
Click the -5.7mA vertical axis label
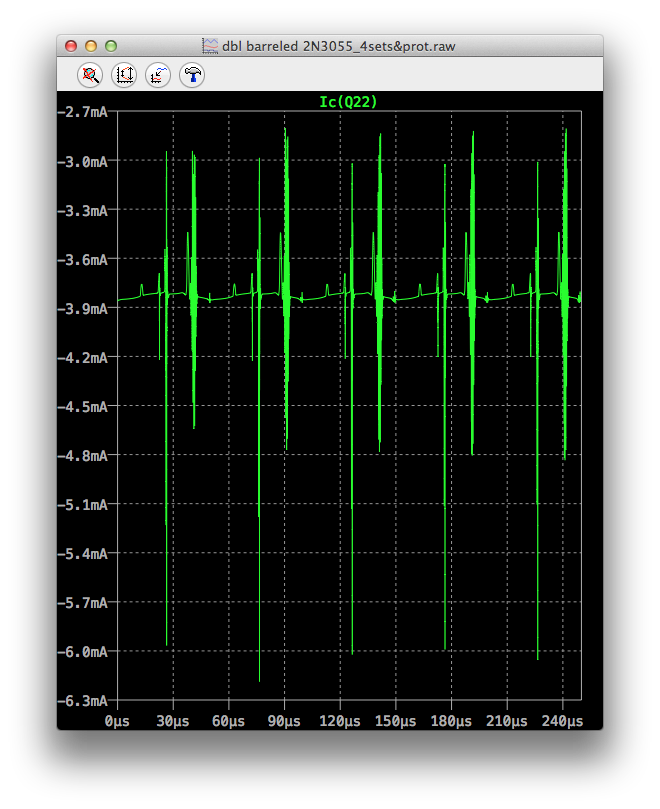[x=83, y=603]
